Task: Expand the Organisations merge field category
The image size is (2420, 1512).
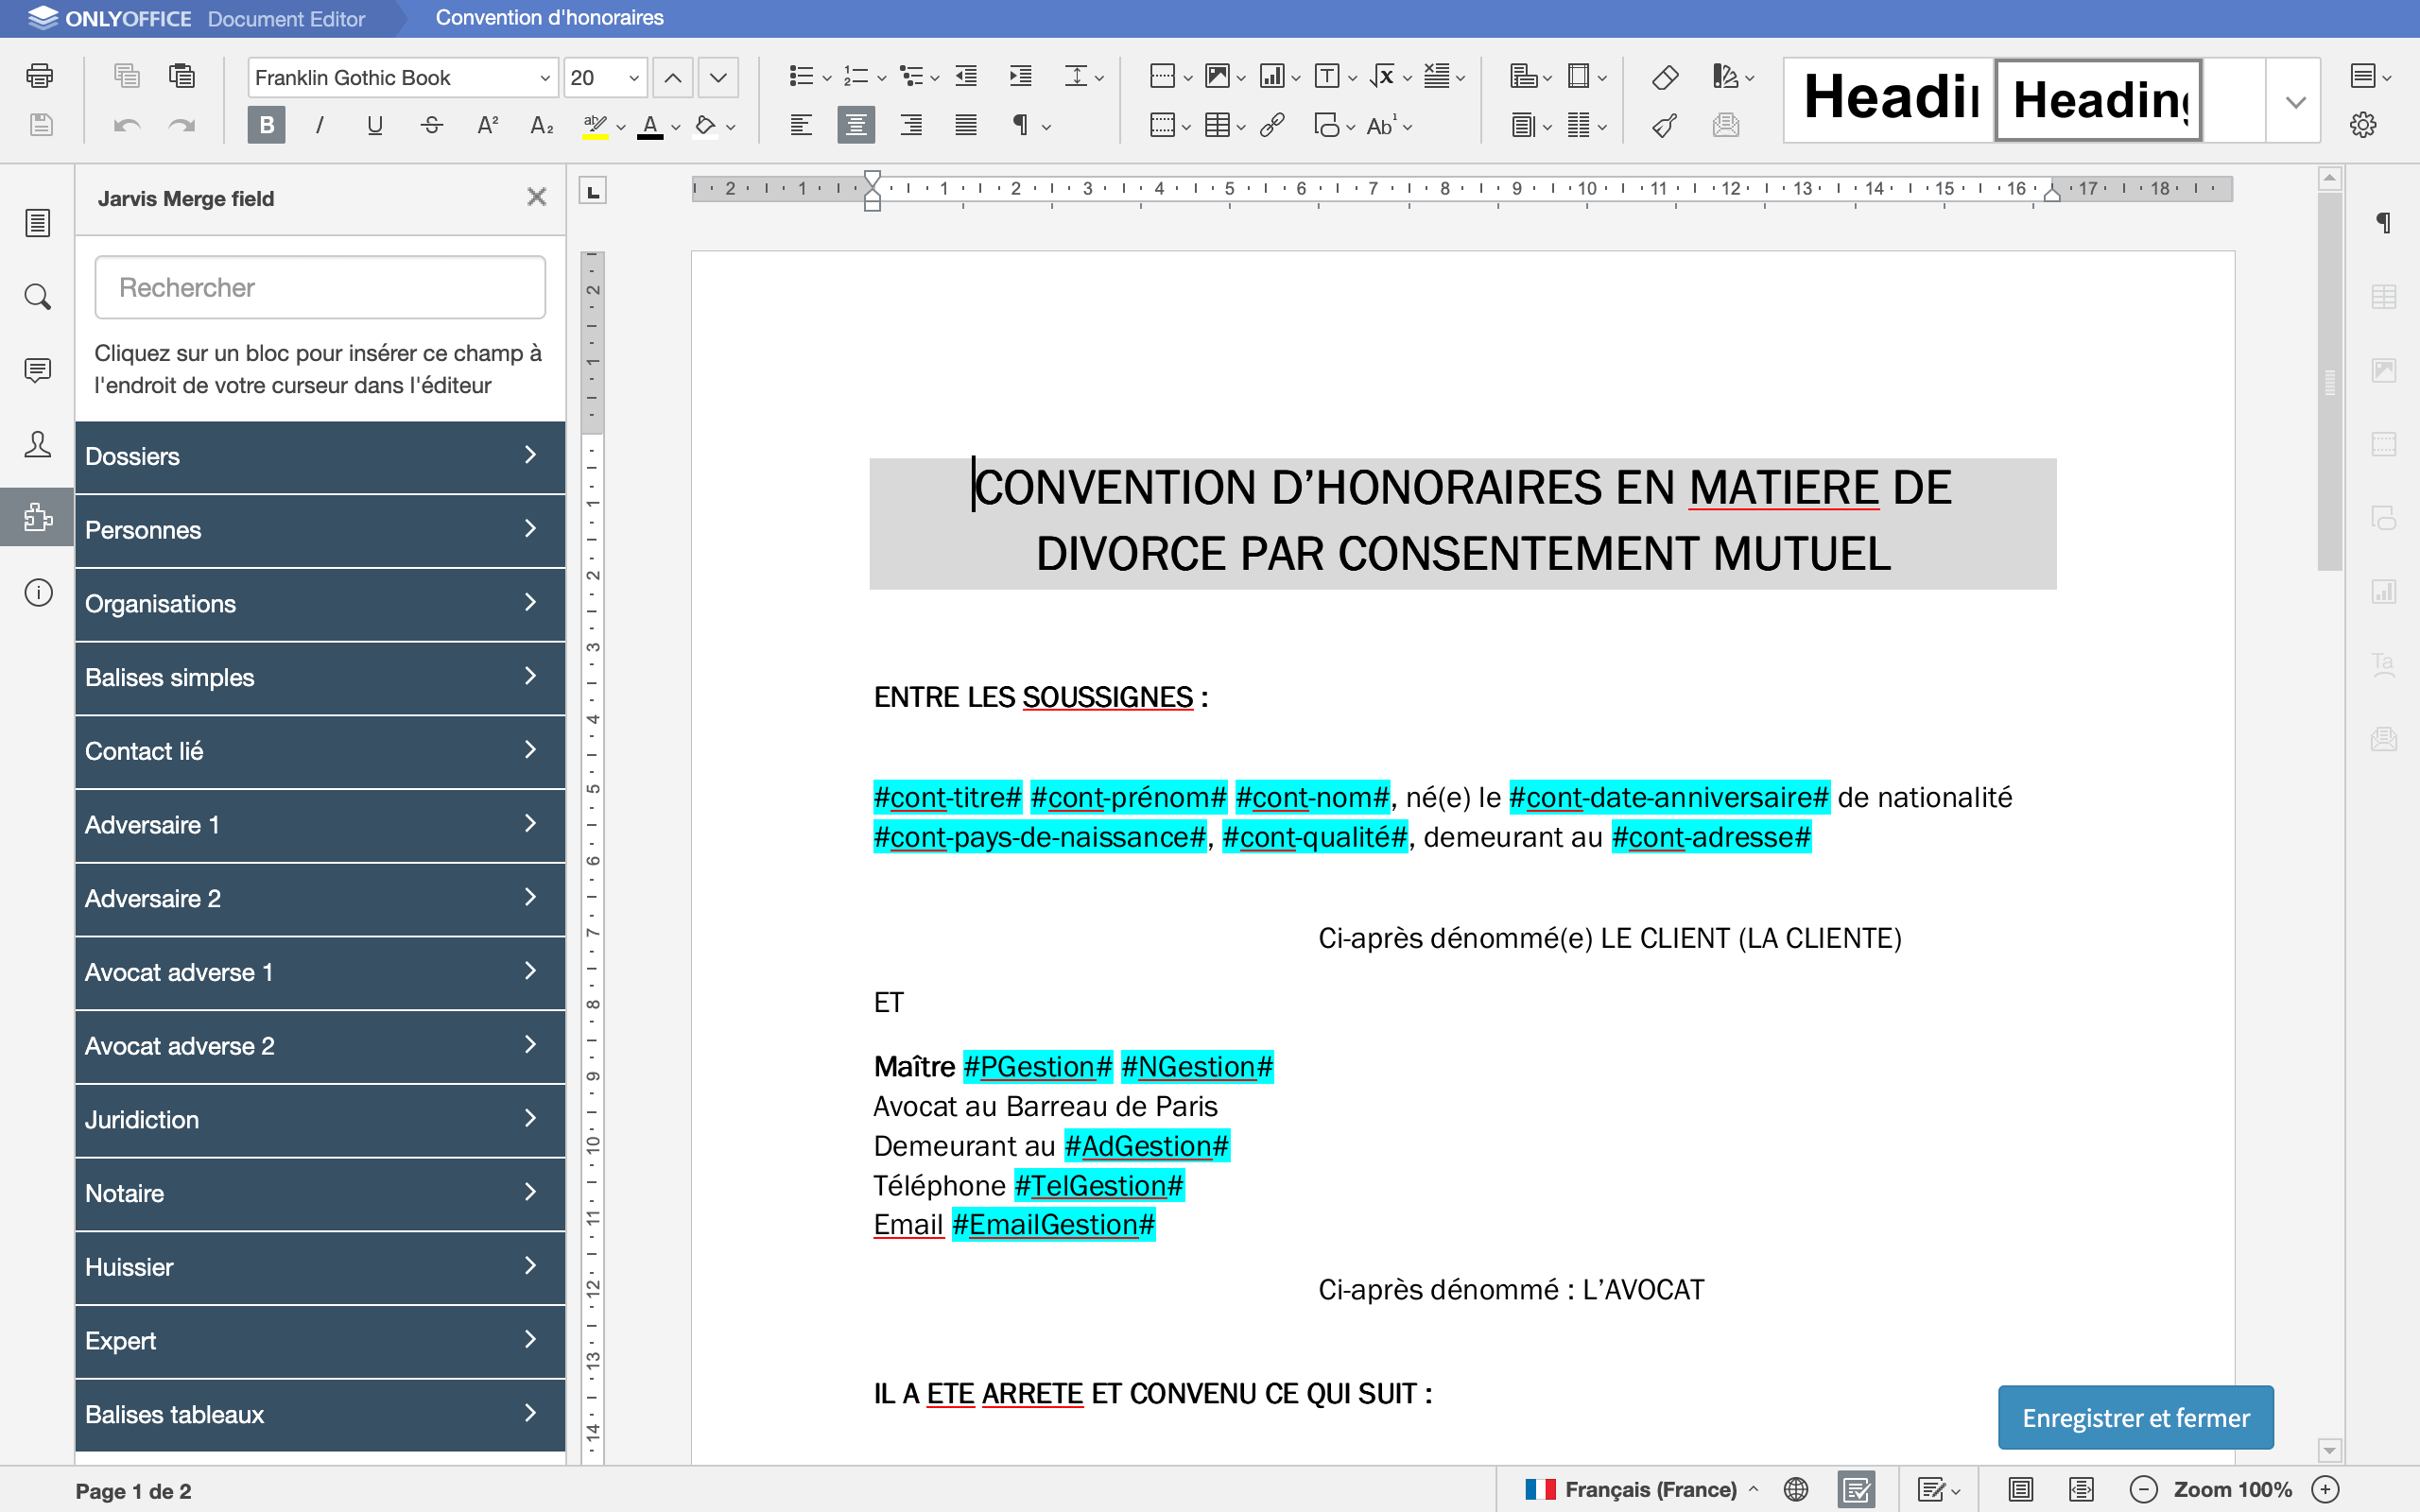Action: (317, 605)
